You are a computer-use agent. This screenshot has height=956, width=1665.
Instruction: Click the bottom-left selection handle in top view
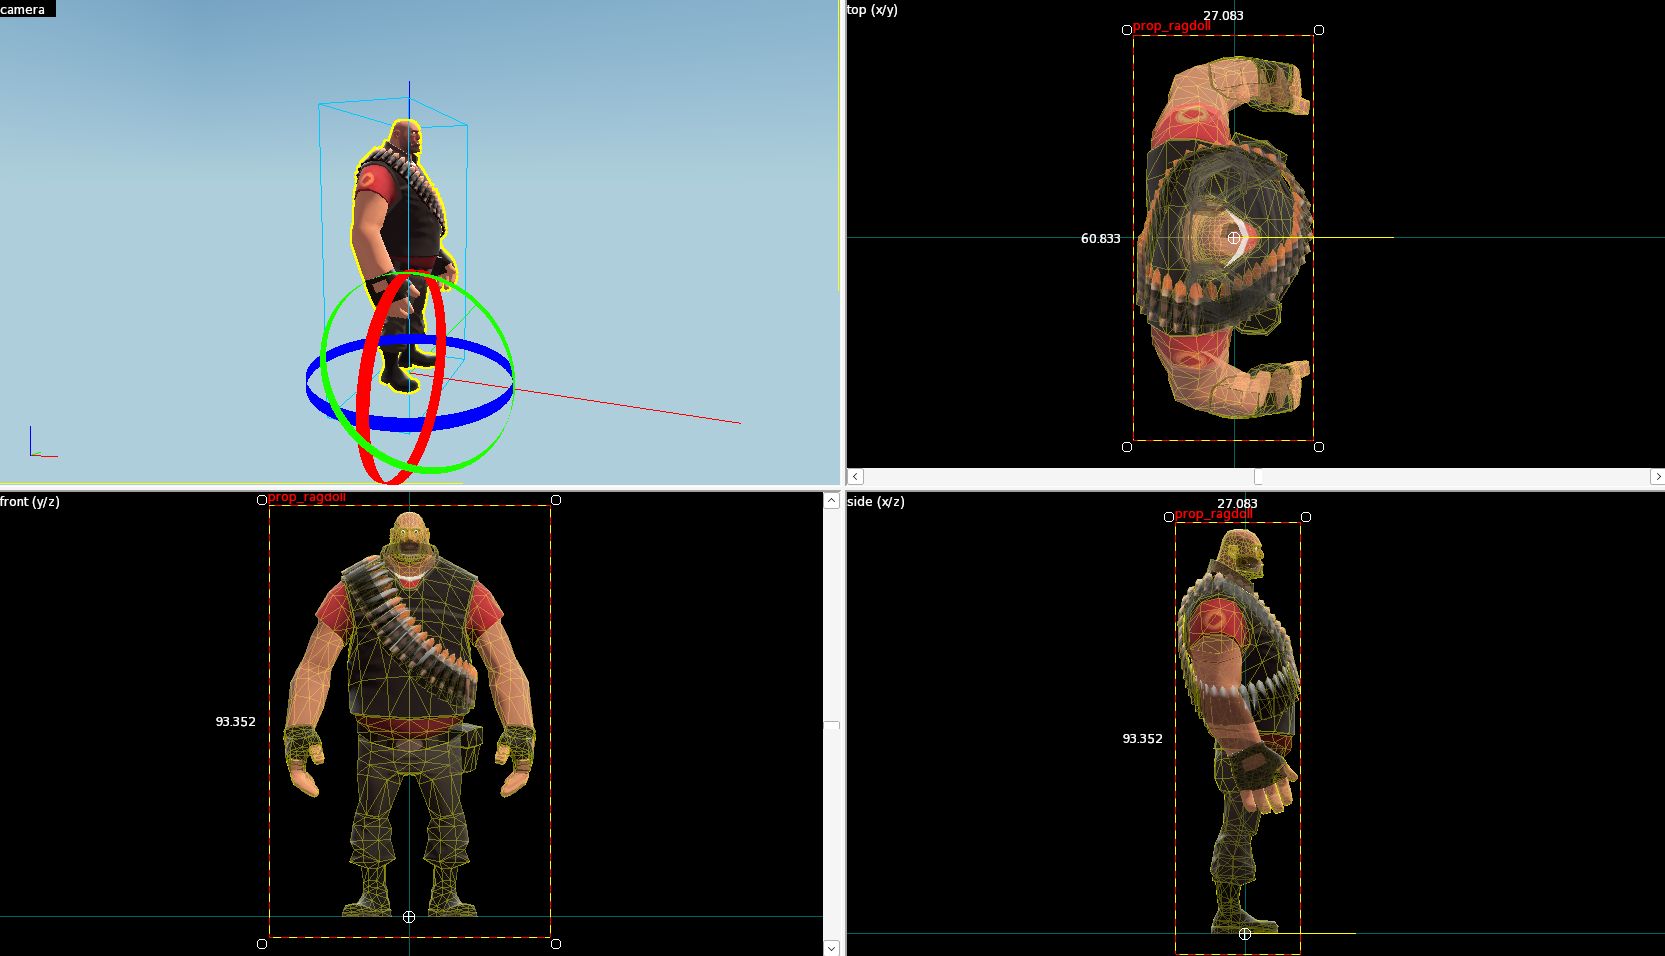click(1127, 447)
